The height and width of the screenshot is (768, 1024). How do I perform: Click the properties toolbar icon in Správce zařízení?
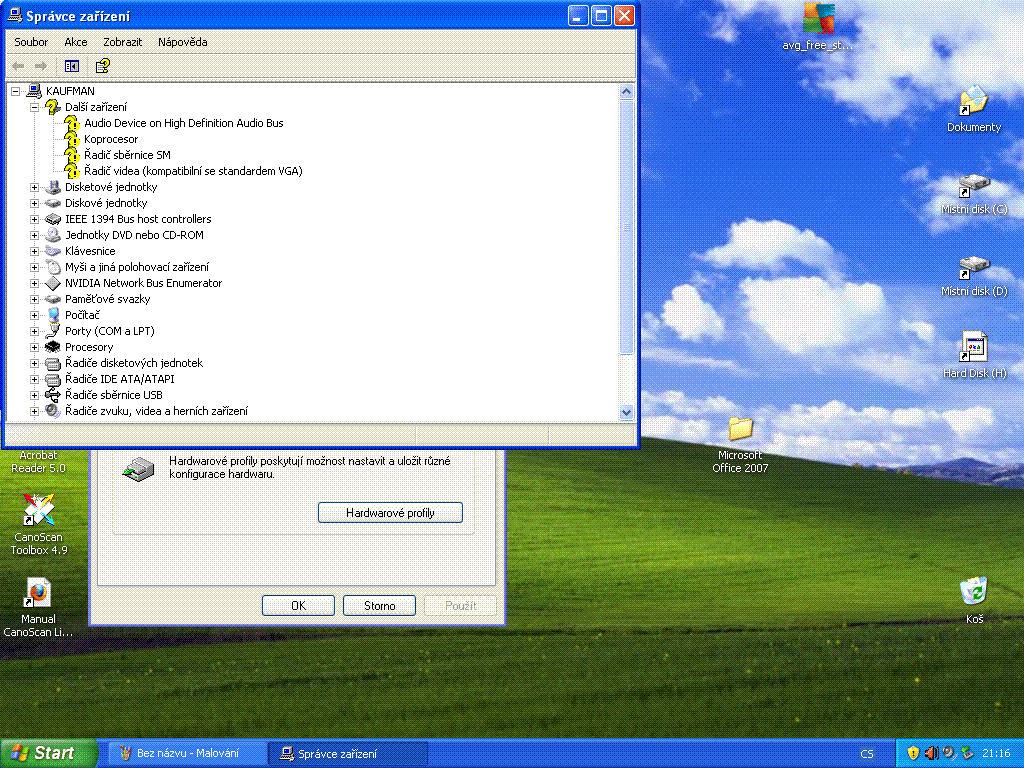tap(72, 66)
